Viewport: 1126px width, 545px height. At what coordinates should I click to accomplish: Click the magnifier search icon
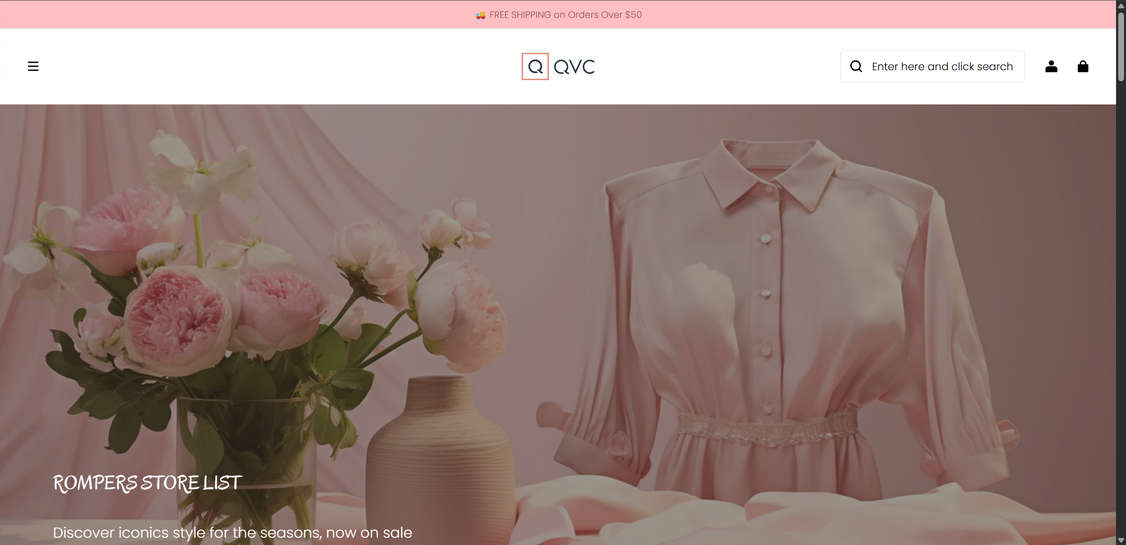coord(855,66)
